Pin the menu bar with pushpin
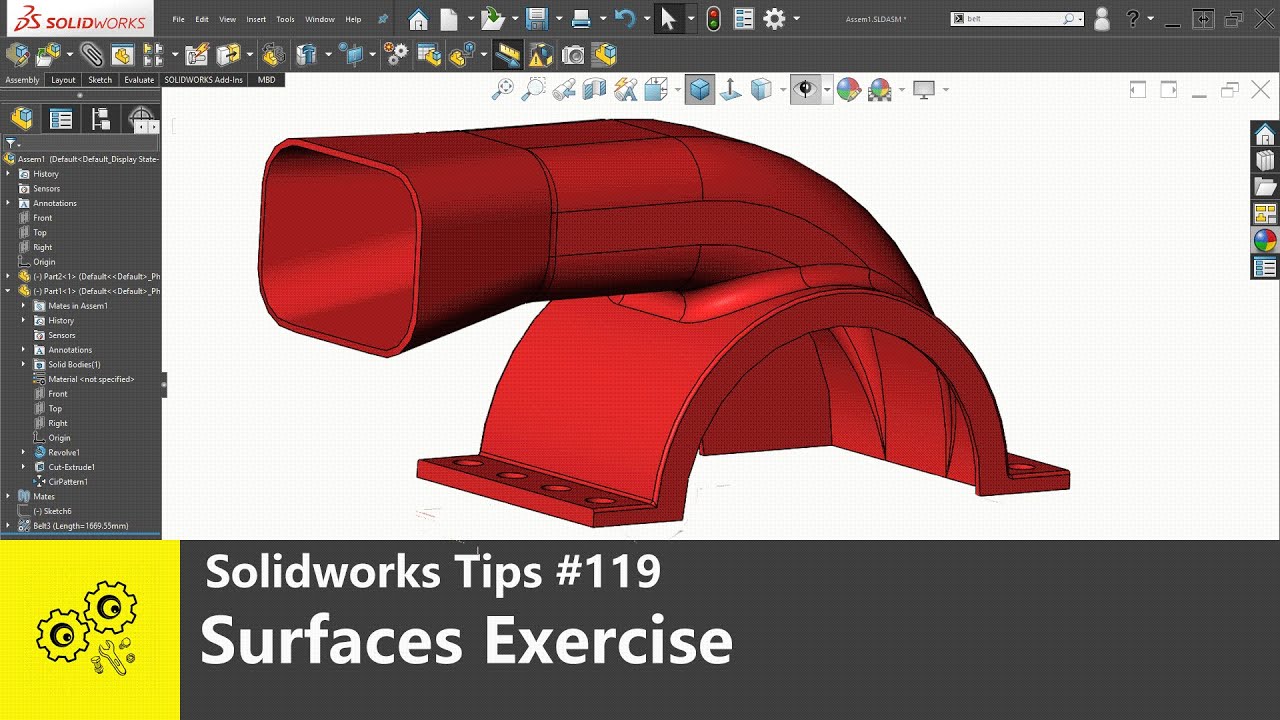The width and height of the screenshot is (1280, 720). pos(383,19)
